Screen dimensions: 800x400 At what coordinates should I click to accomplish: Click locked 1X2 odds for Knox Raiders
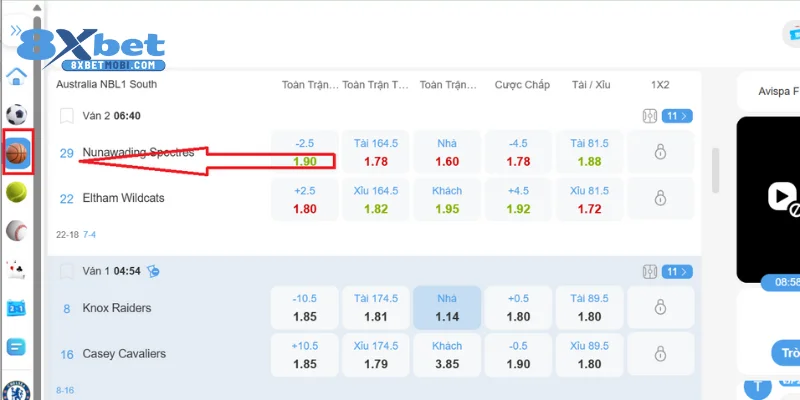point(660,307)
